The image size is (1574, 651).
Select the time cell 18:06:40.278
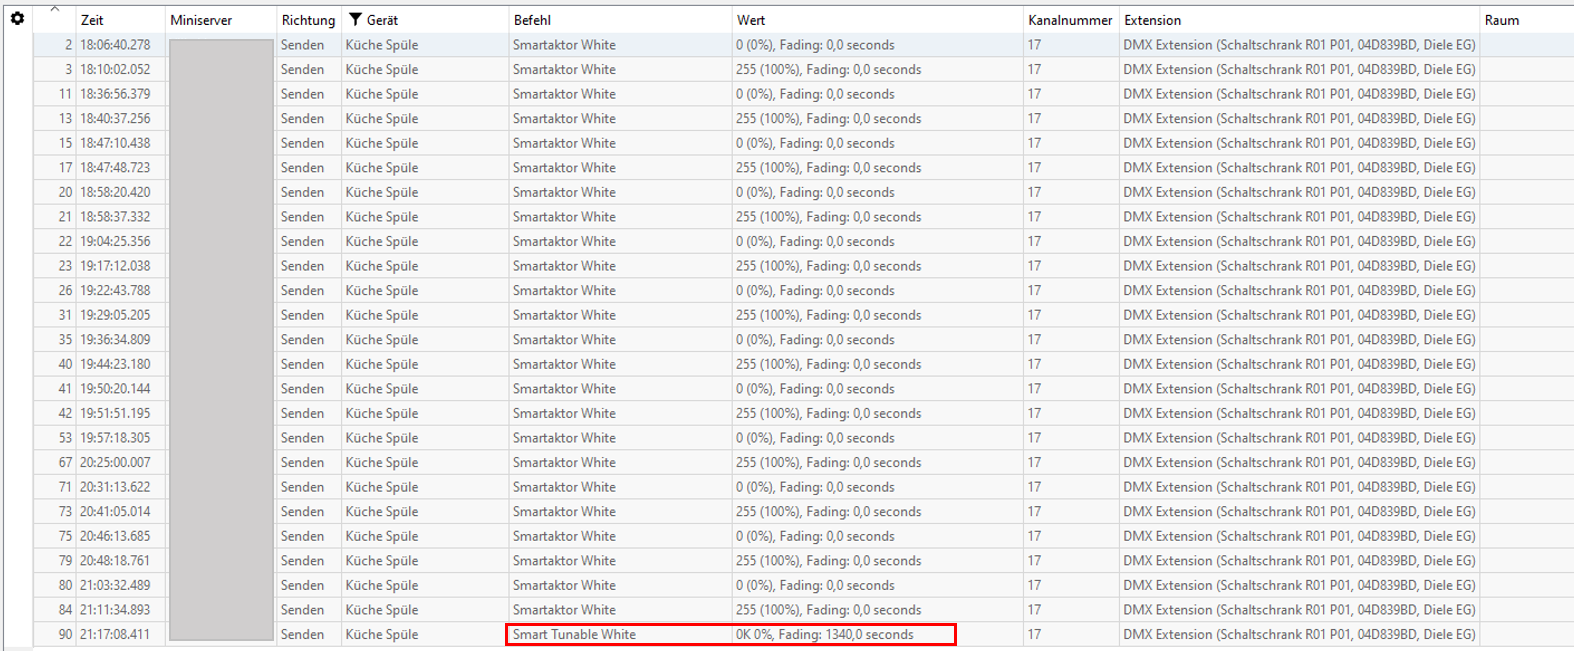[115, 45]
